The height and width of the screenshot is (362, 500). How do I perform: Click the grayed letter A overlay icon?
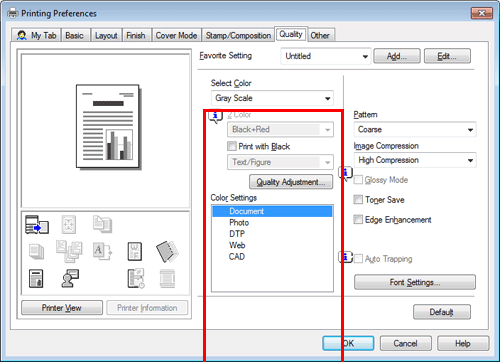(x=102, y=251)
